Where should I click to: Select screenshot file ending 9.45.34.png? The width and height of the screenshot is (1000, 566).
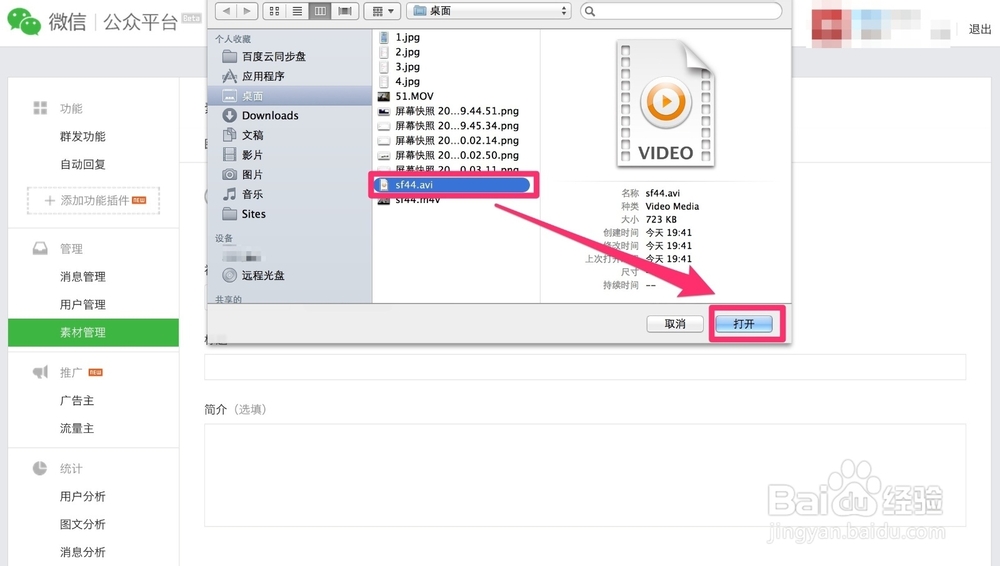coord(455,125)
